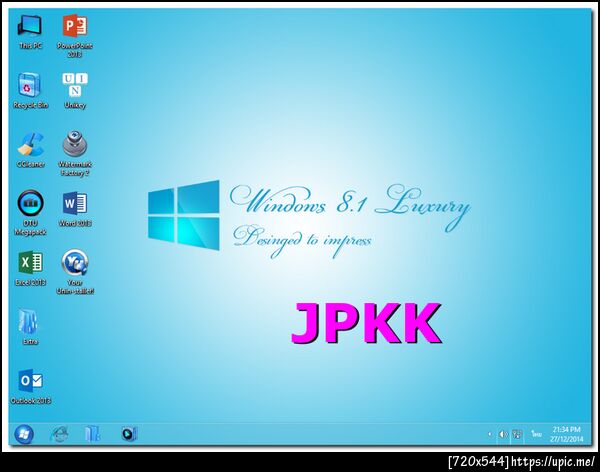
Task: Open the network tray icon
Action: [517, 434]
